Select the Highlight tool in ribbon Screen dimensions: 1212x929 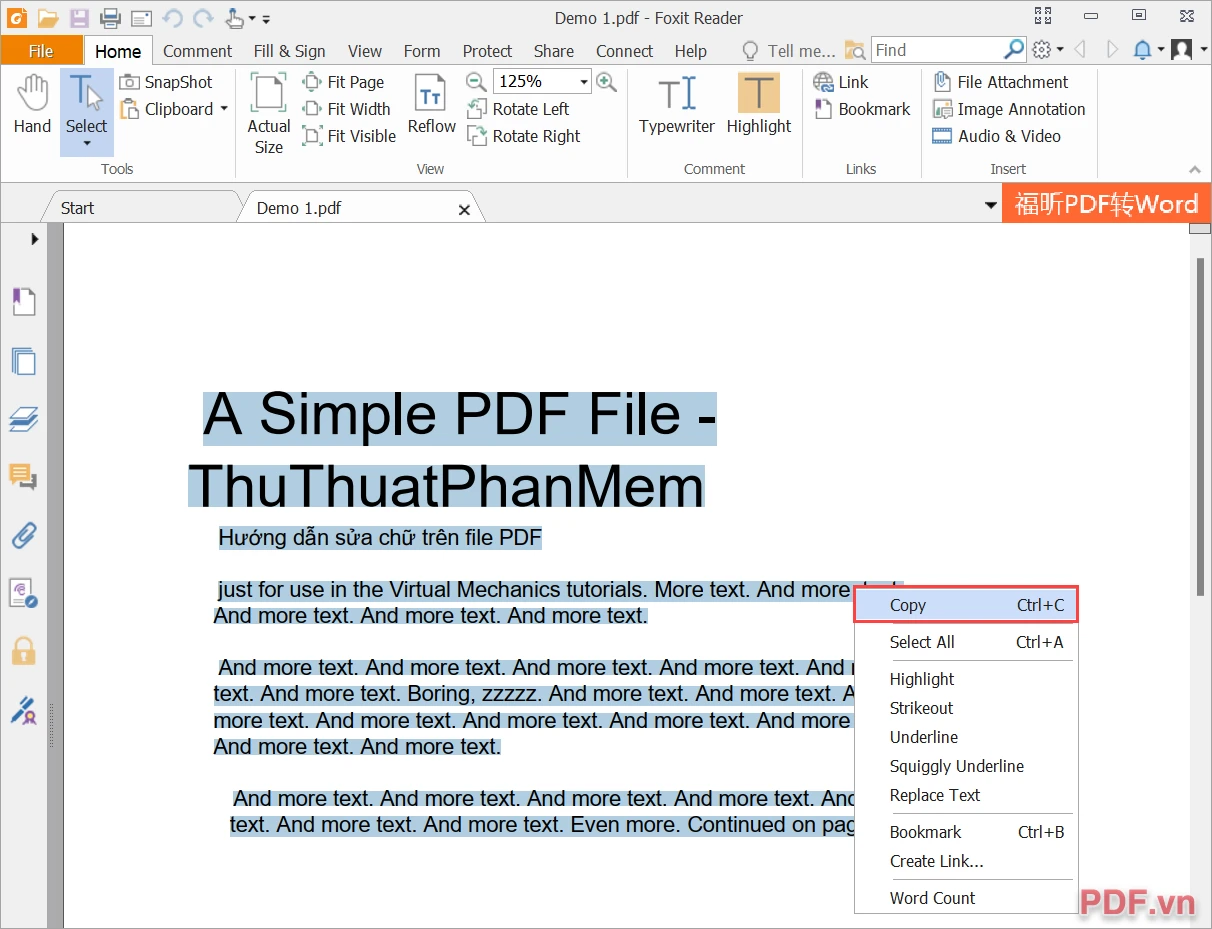pos(759,104)
